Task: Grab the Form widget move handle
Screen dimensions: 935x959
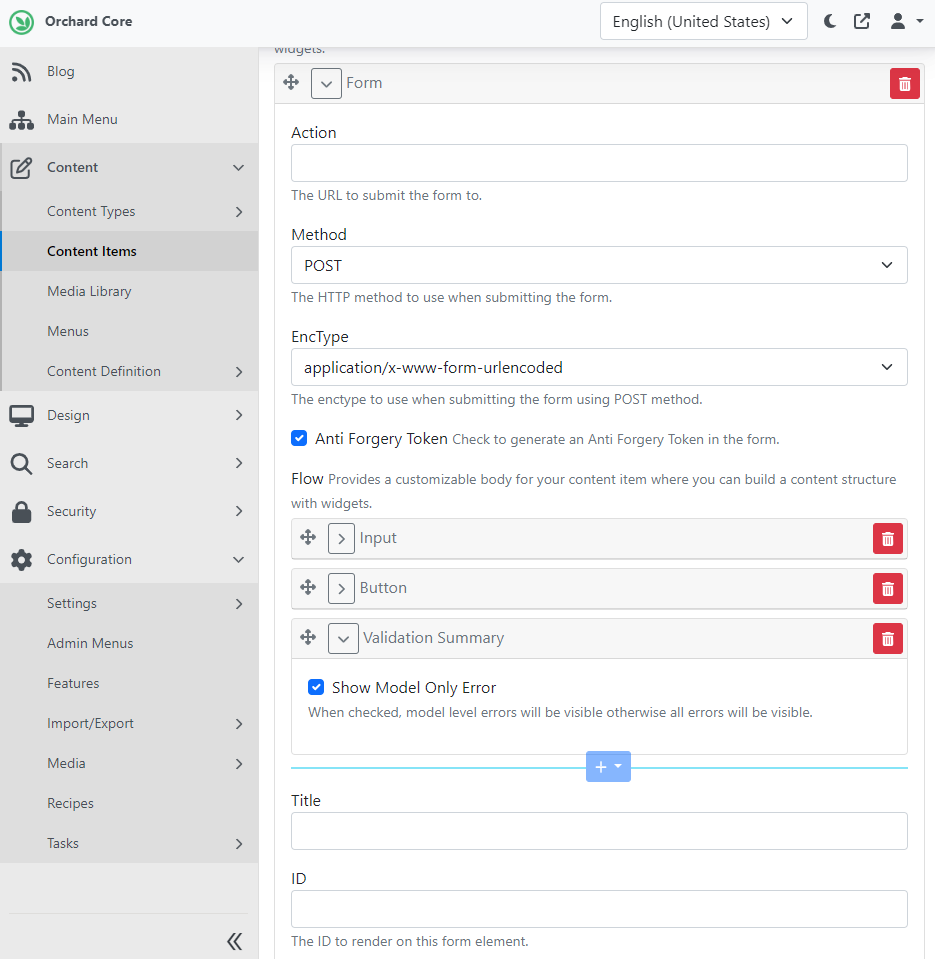Action: click(291, 83)
